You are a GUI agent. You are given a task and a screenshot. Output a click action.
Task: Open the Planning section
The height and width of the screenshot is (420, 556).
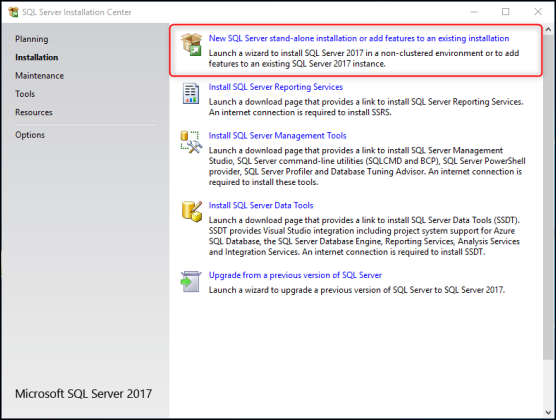point(32,39)
